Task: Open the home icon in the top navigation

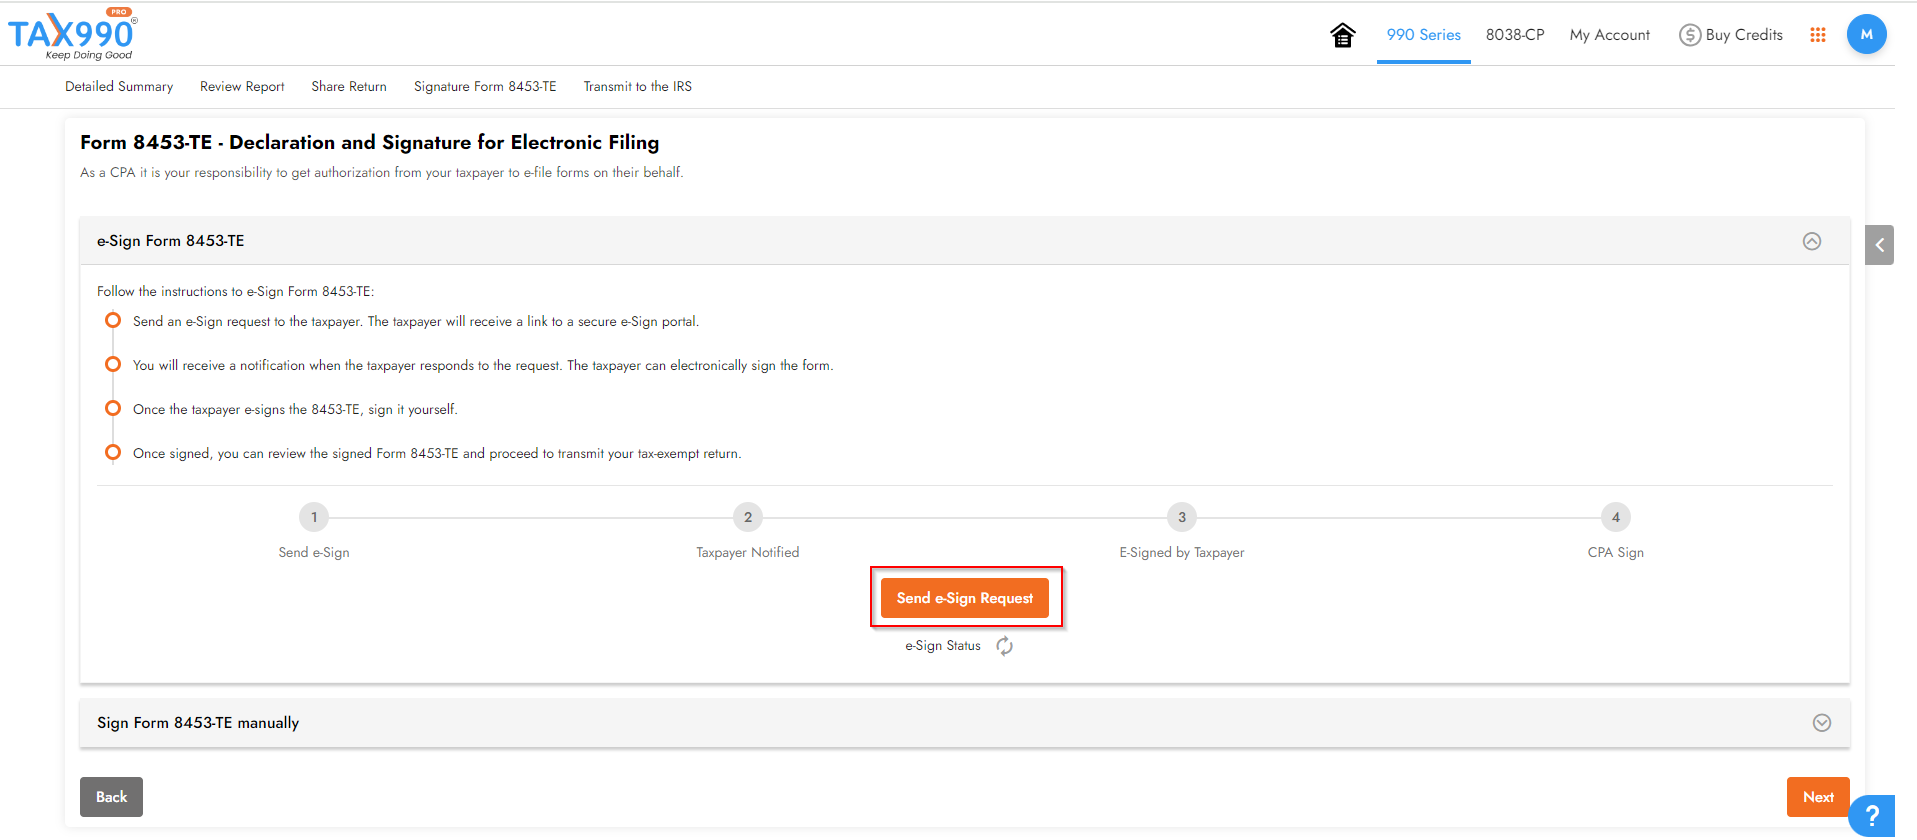Action: (x=1343, y=34)
